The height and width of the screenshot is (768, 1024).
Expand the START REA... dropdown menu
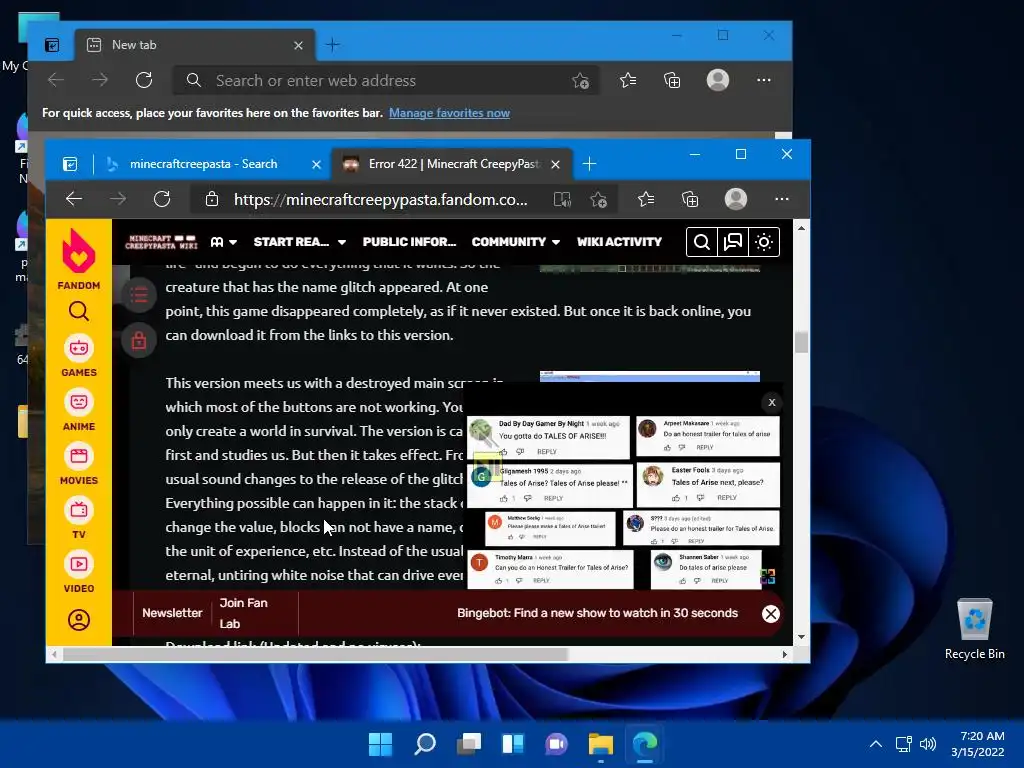[x=300, y=242]
